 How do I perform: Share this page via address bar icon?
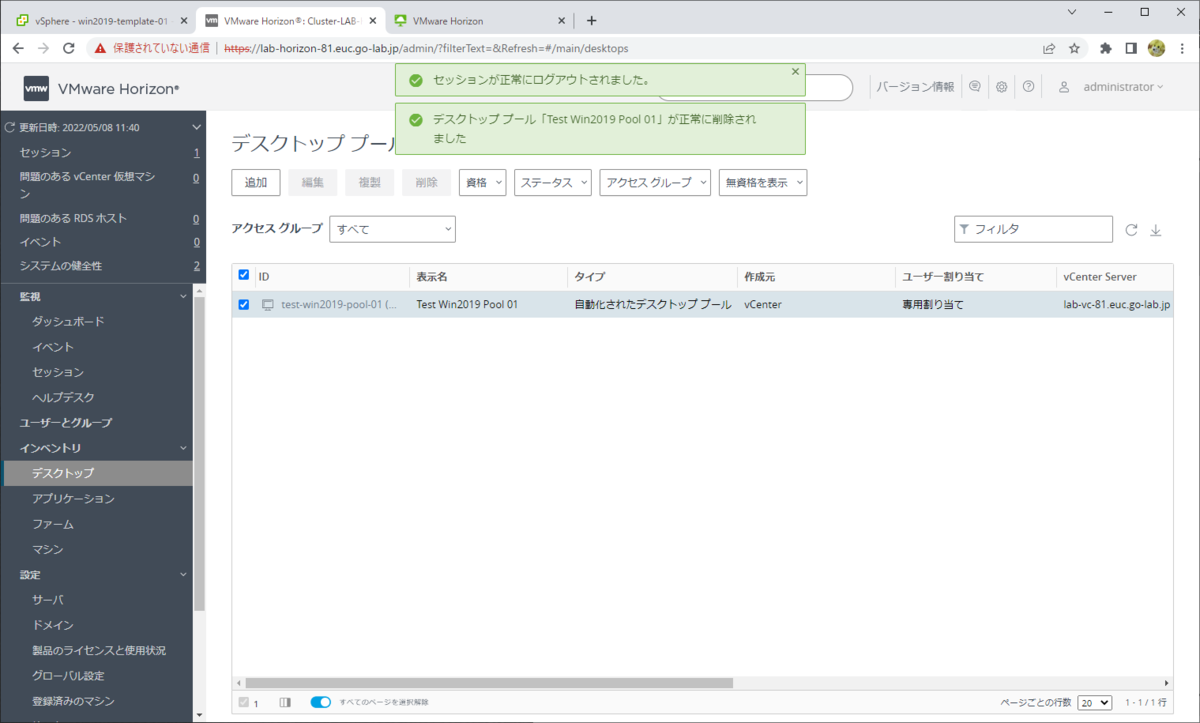coord(1049,48)
